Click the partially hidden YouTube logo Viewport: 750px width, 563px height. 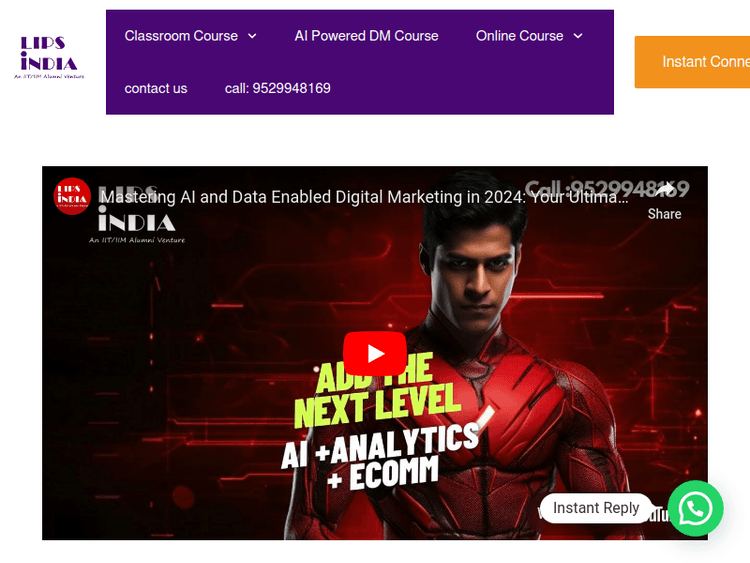660,515
